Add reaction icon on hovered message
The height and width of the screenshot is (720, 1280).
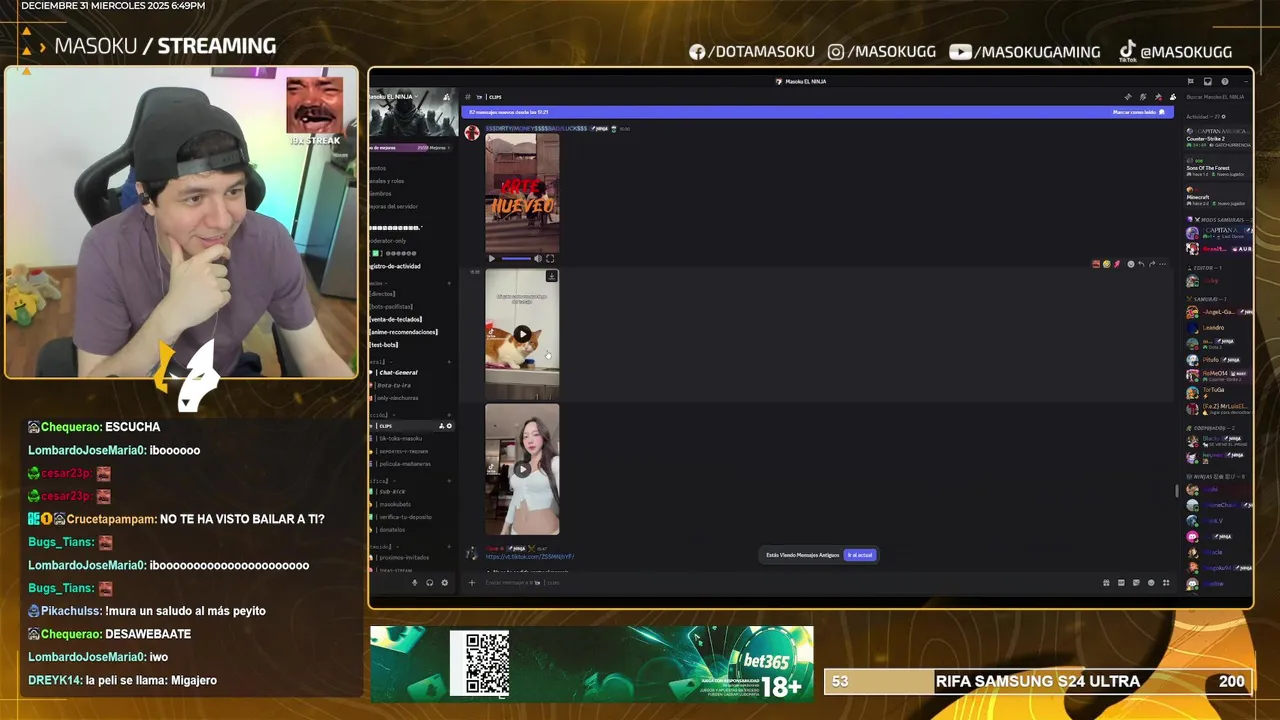coord(1131,264)
